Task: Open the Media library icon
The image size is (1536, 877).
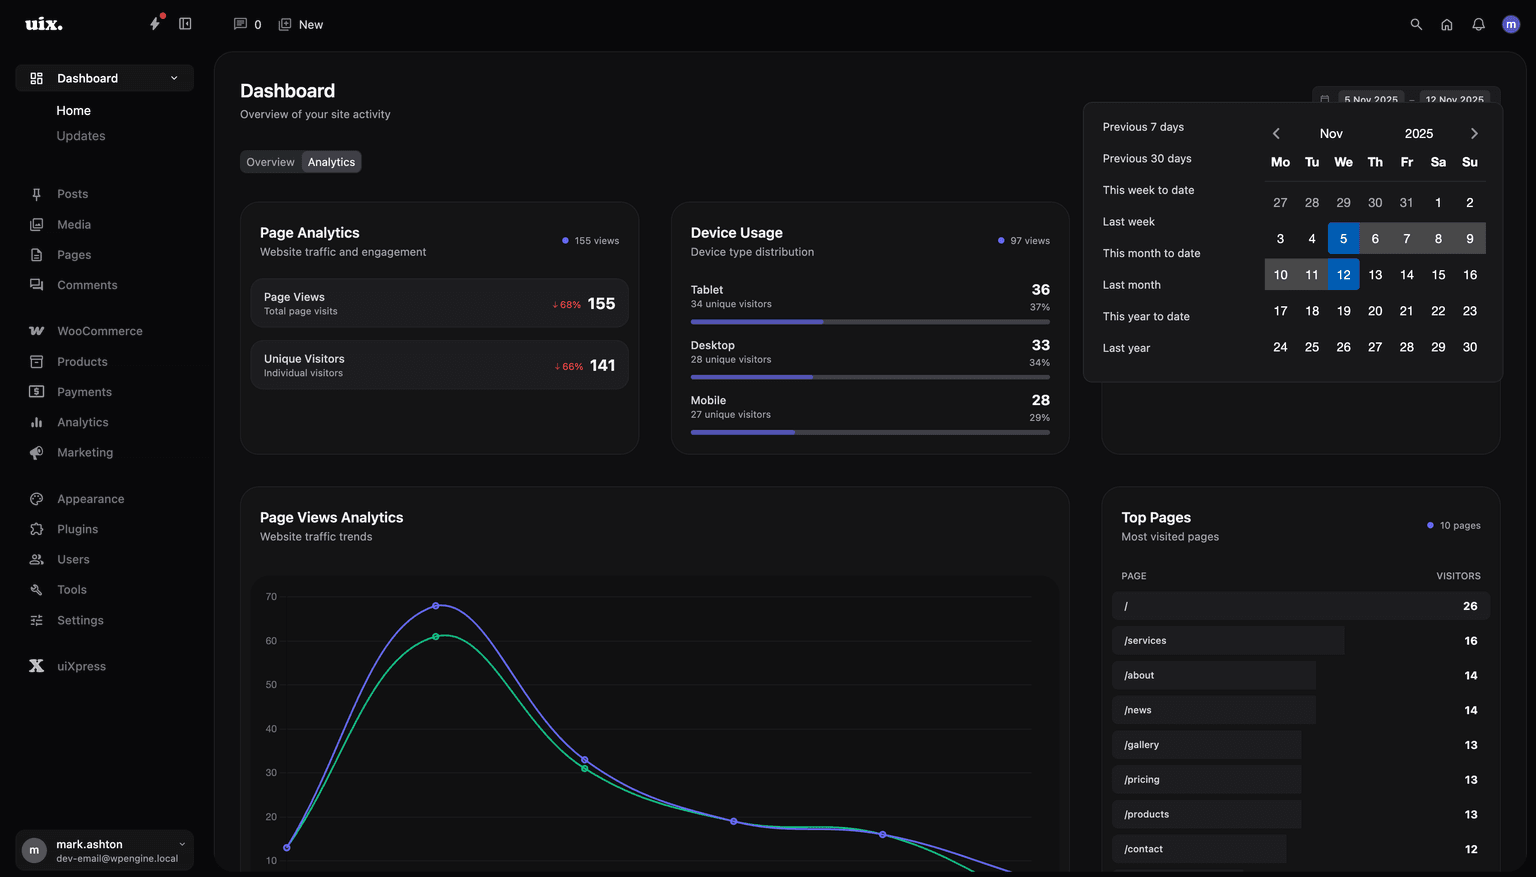Action: 36,224
